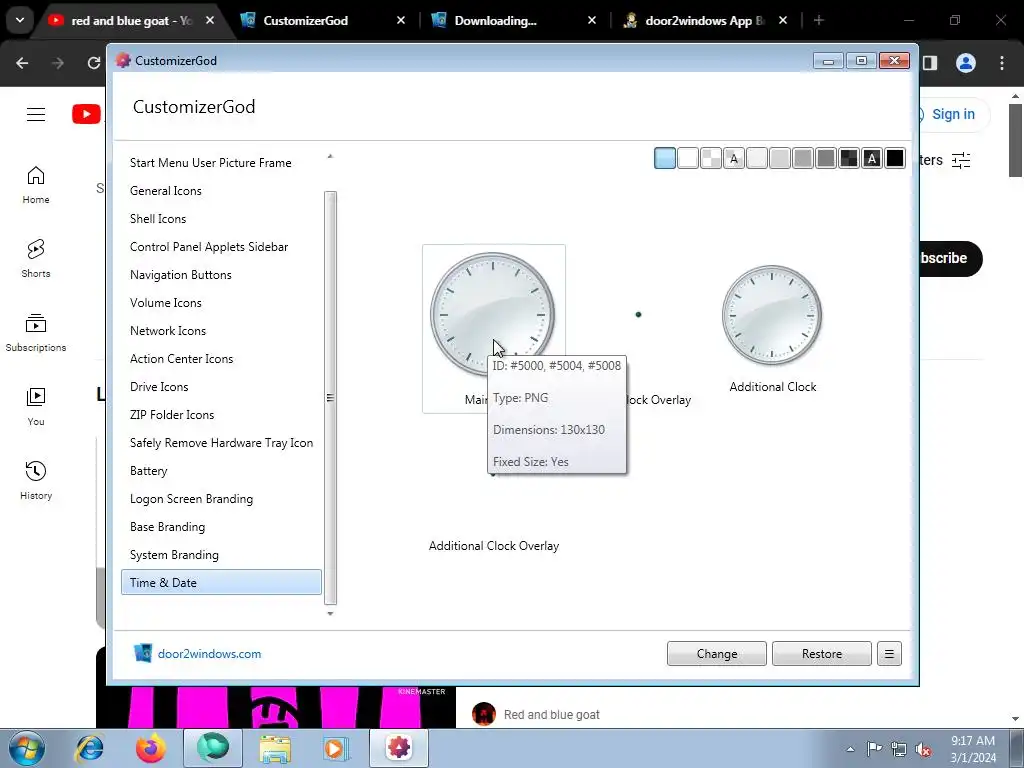Image resolution: width=1024 pixels, height=768 pixels.
Task: Open the browser three-dot menu
Action: 1002,63
